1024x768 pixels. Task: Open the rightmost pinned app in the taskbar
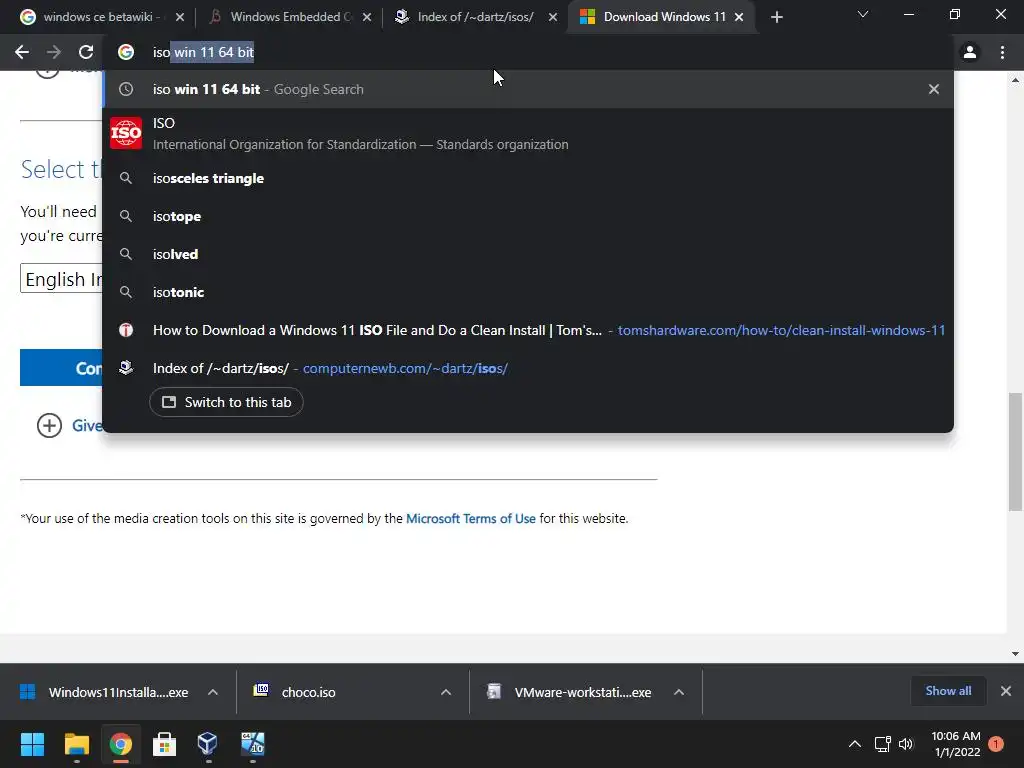tap(253, 744)
